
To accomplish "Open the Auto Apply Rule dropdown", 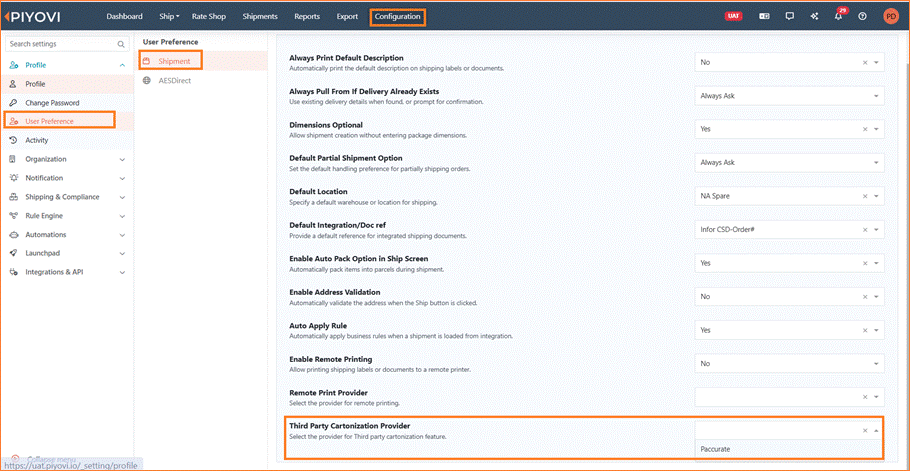I will [876, 330].
